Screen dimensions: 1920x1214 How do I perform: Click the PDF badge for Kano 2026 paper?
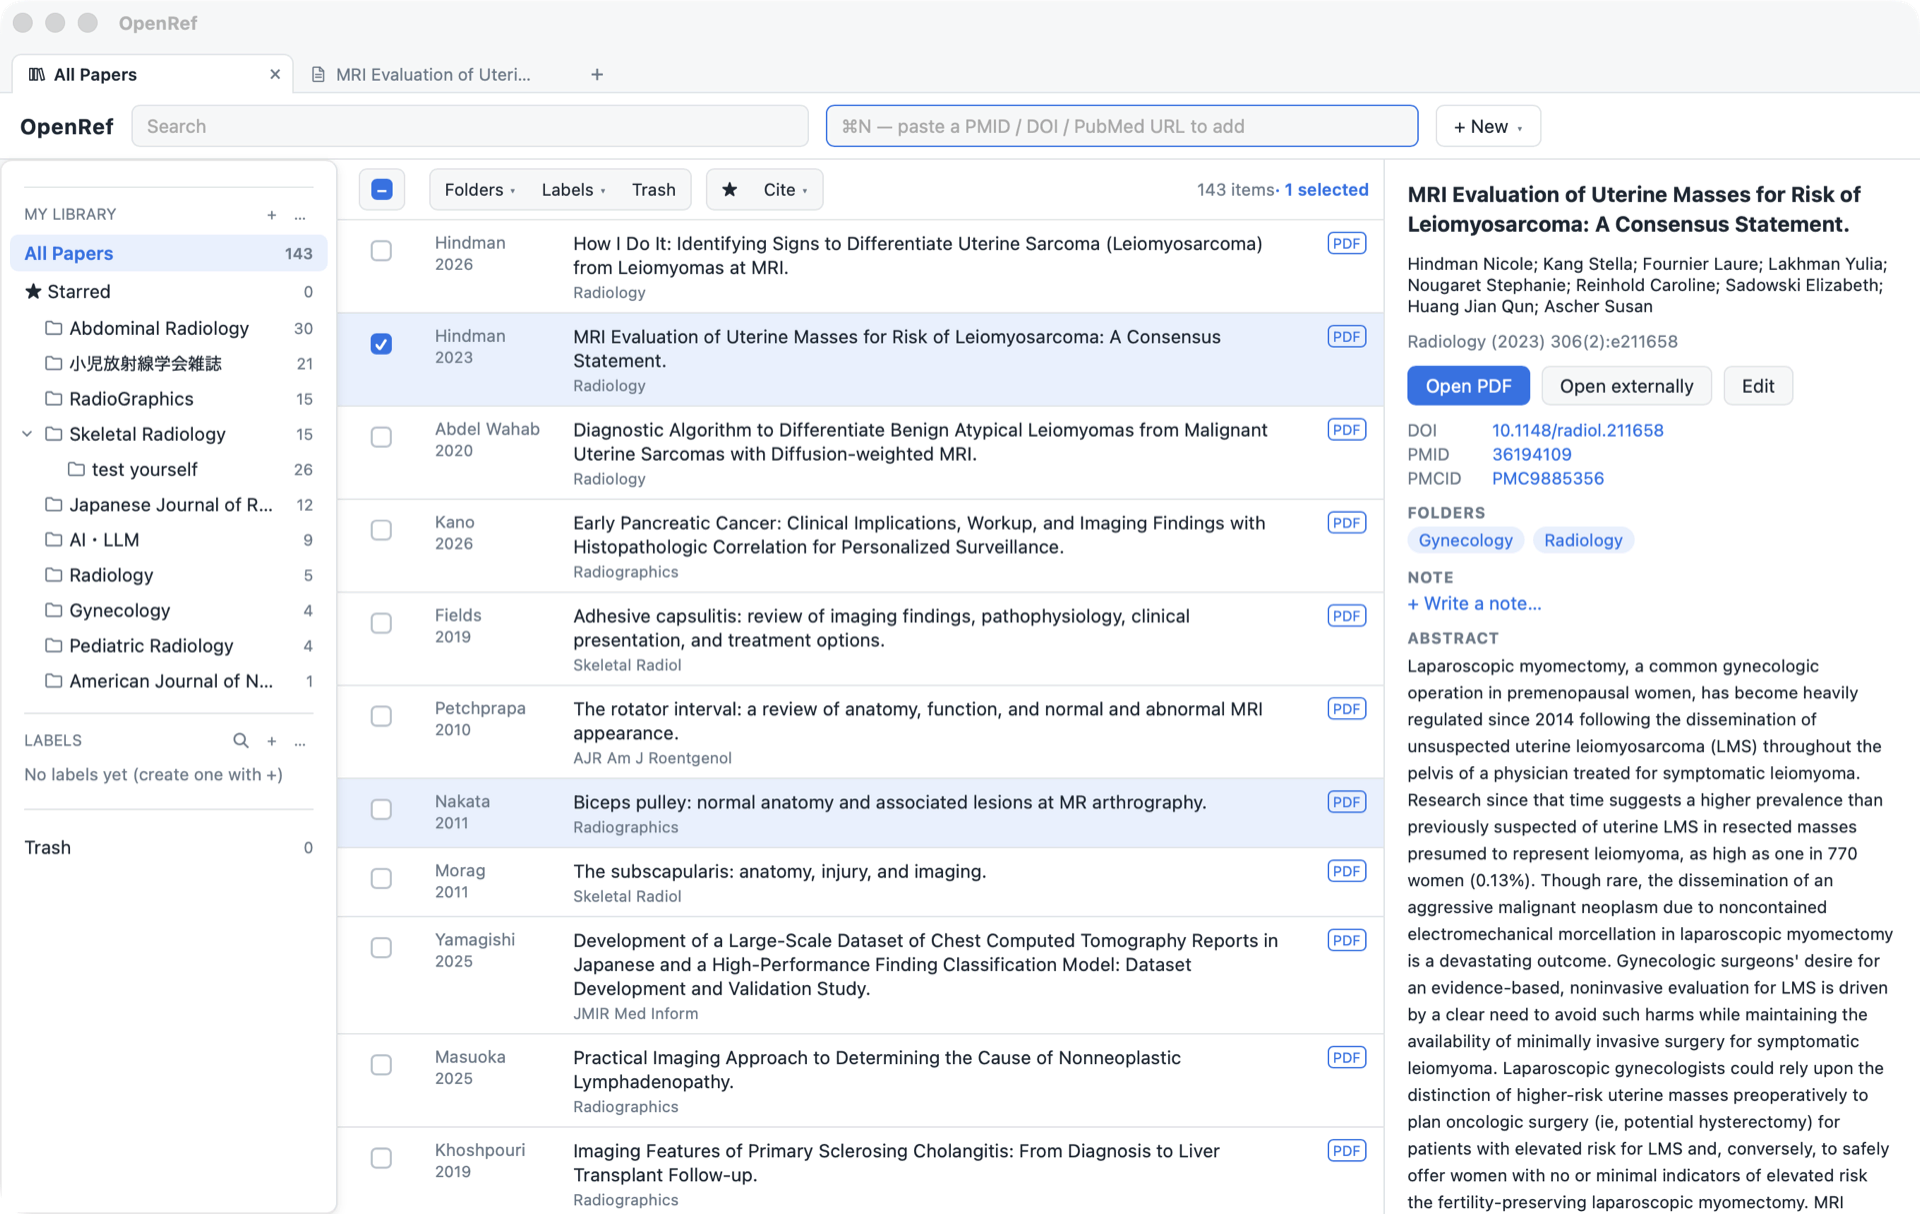tap(1347, 522)
